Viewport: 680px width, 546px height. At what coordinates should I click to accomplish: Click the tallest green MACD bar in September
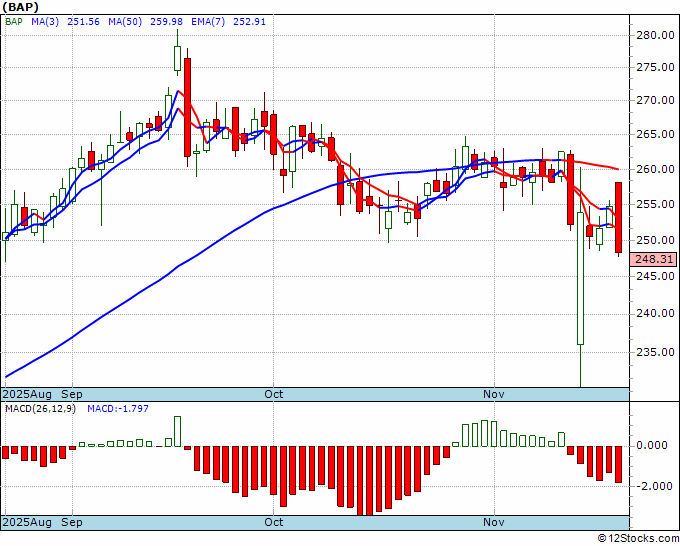coord(177,432)
